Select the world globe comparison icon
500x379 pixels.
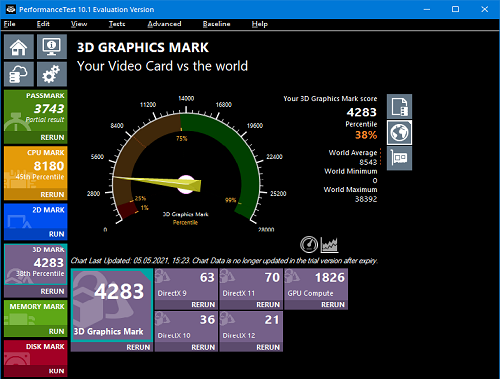click(x=399, y=132)
